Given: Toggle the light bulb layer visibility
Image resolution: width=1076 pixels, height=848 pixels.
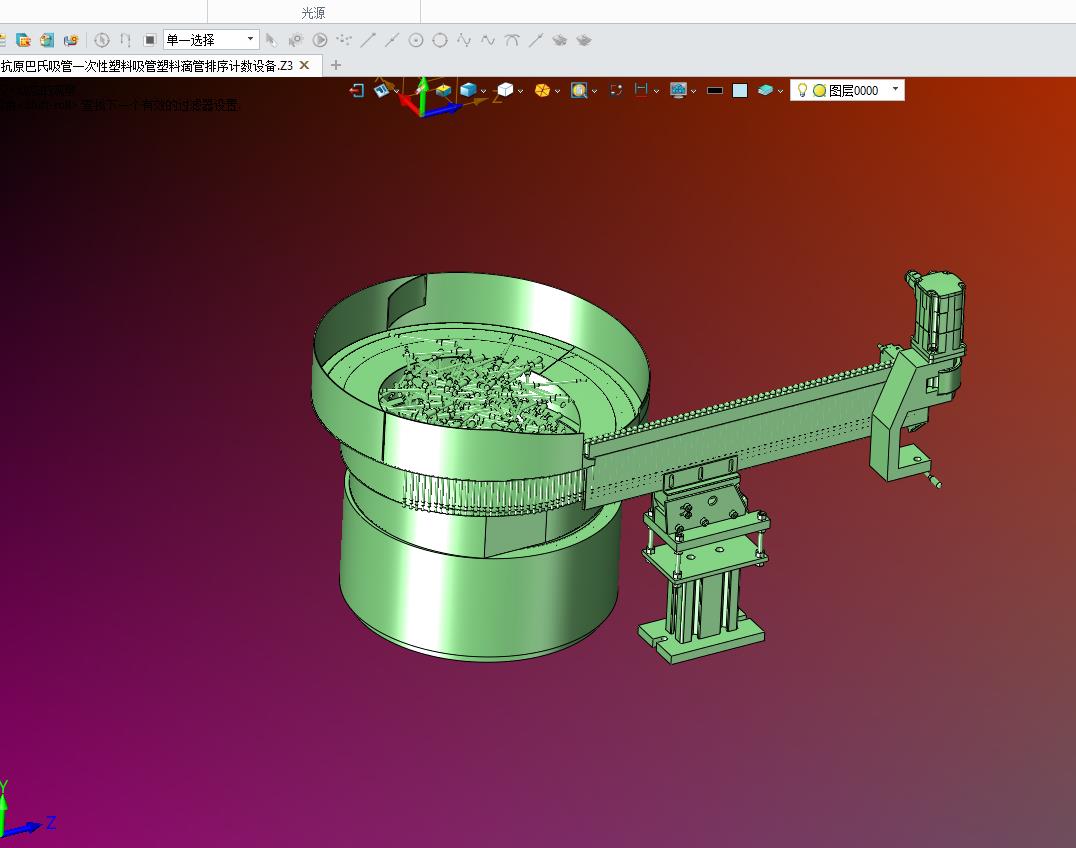Looking at the screenshot, I should coord(802,90).
